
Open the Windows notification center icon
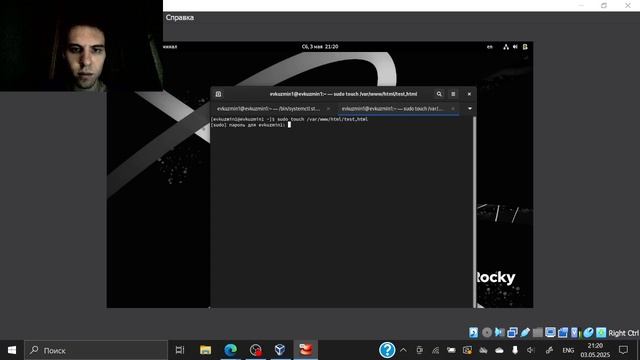[x=623, y=350]
